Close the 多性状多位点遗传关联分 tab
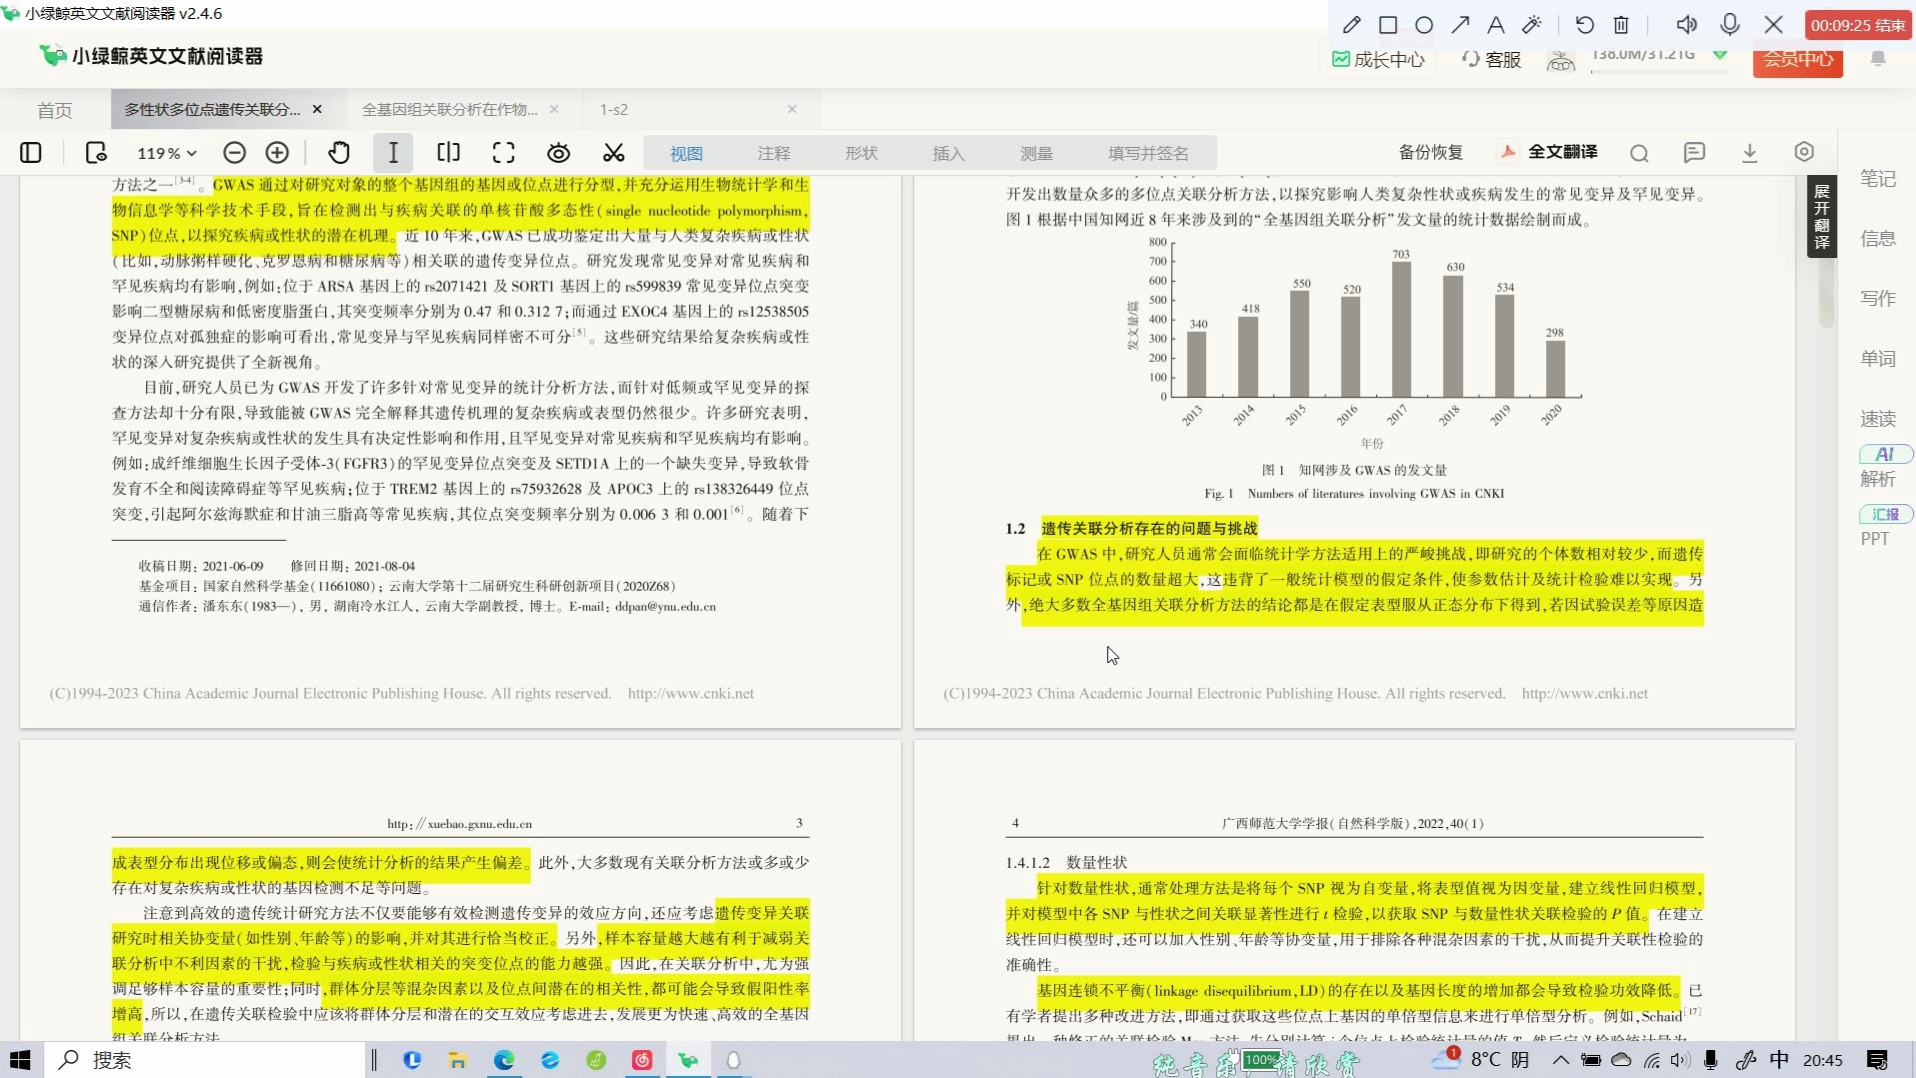The height and width of the screenshot is (1078, 1916). pyautogui.click(x=317, y=109)
